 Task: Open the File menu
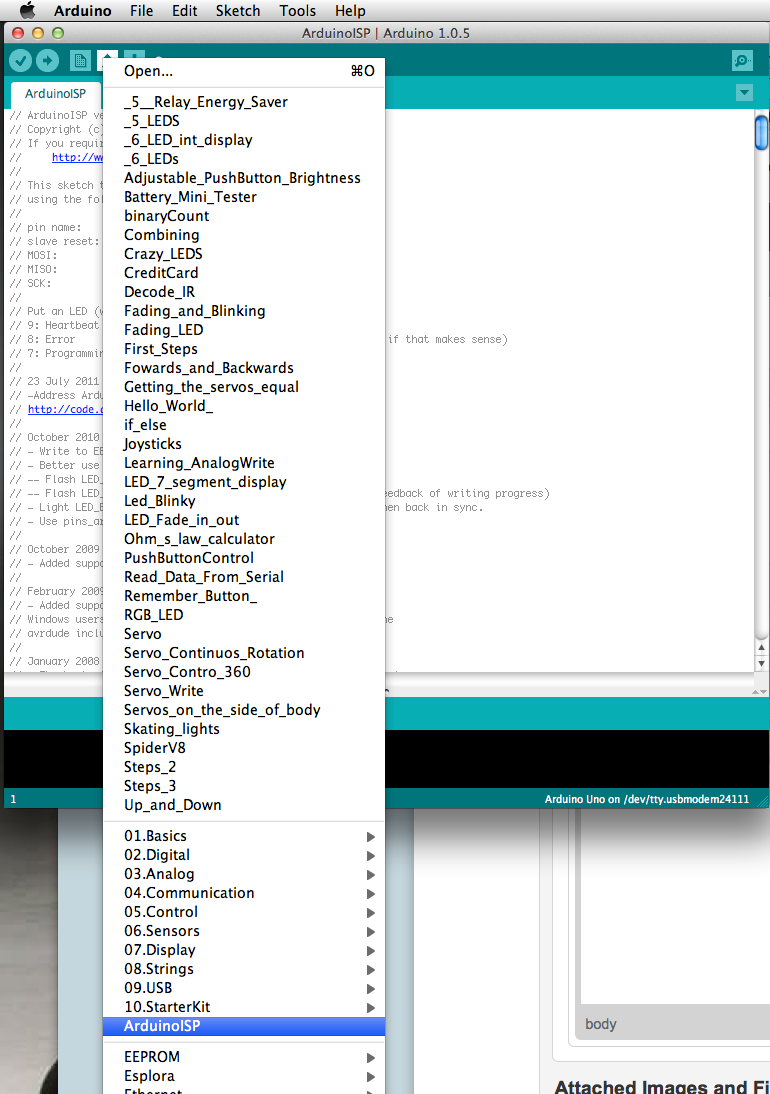coord(142,10)
